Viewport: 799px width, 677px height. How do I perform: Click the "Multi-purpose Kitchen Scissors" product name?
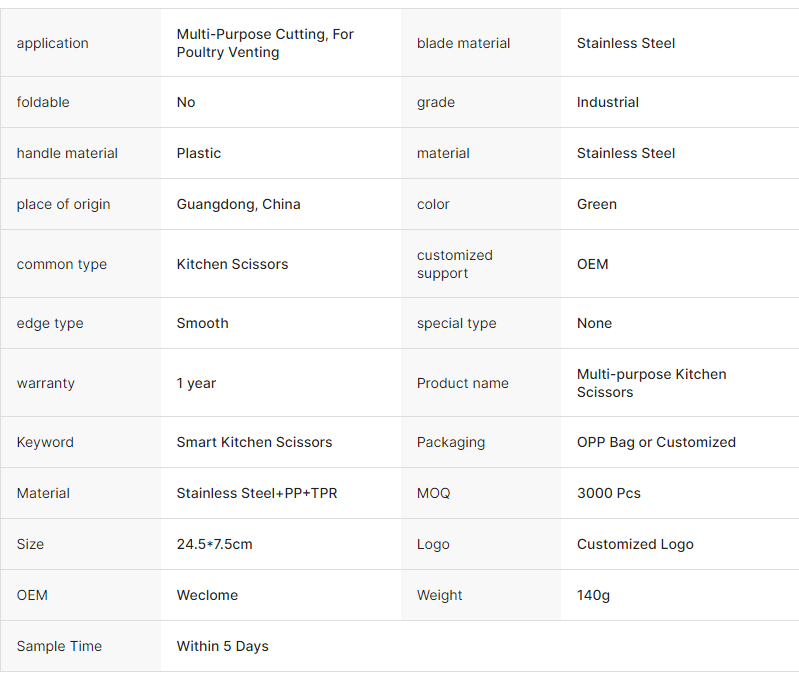tap(651, 383)
